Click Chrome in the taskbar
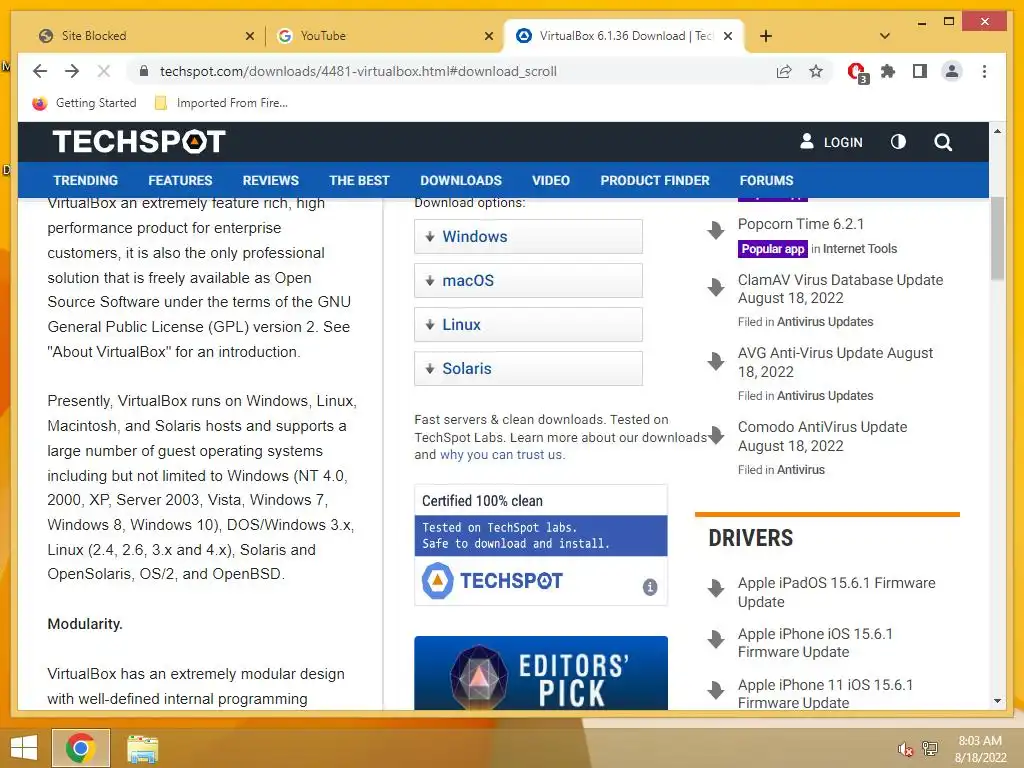The width and height of the screenshot is (1024, 768). tap(81, 748)
